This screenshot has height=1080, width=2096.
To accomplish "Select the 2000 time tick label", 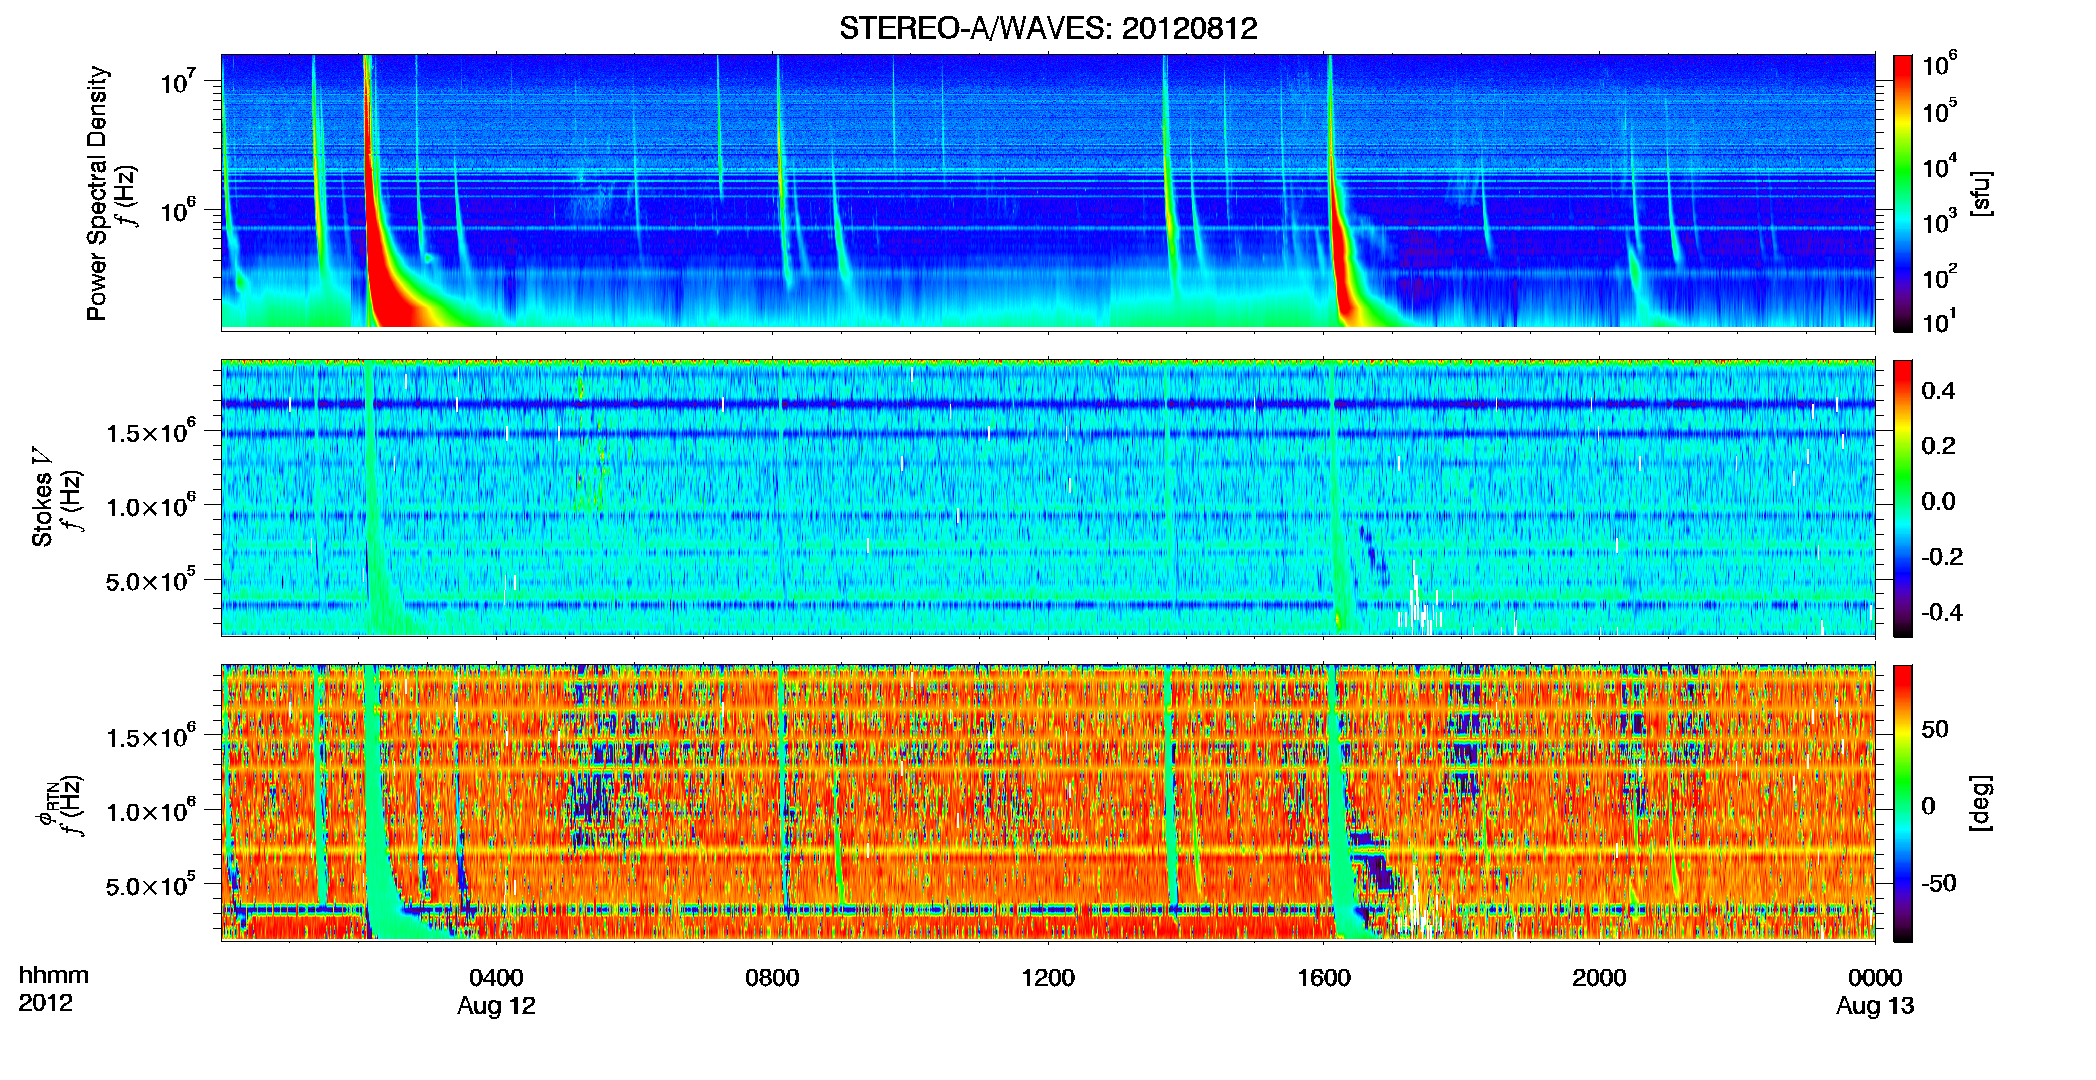I will coord(1599,978).
